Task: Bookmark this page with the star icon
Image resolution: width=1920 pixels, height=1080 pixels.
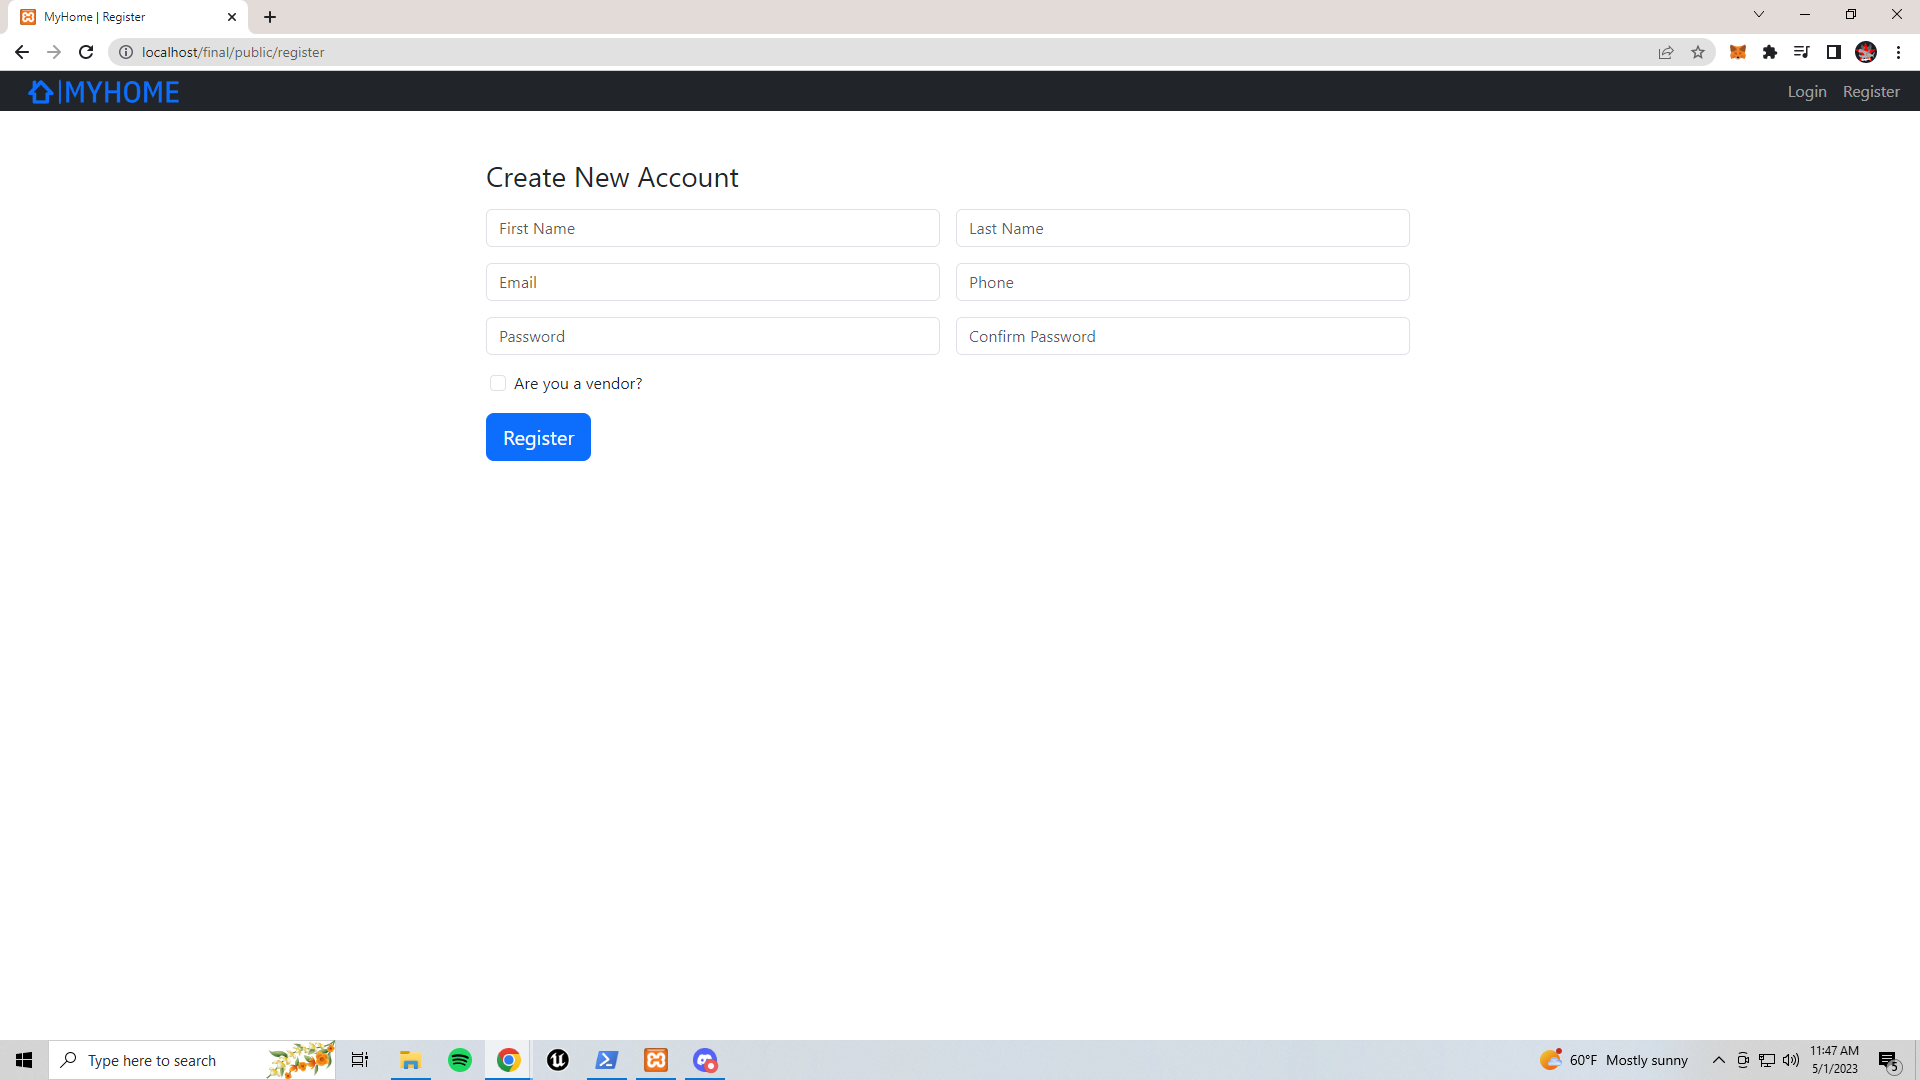Action: coord(1698,52)
